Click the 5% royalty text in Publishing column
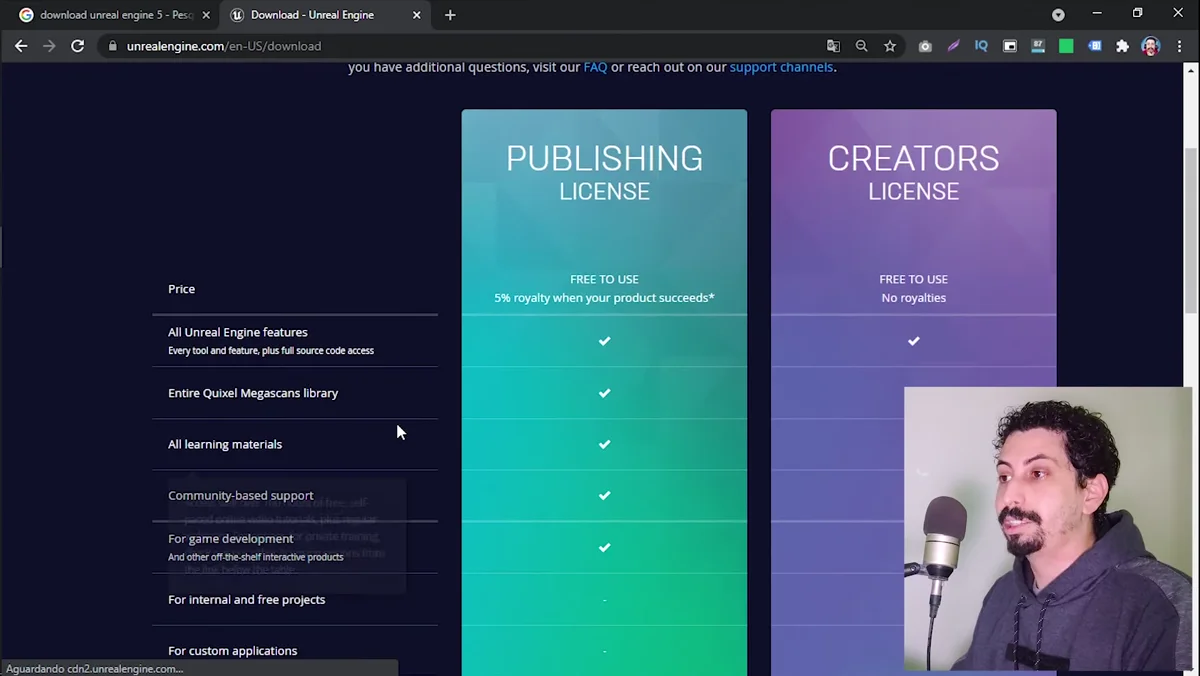The image size is (1200, 676). [x=604, y=298]
